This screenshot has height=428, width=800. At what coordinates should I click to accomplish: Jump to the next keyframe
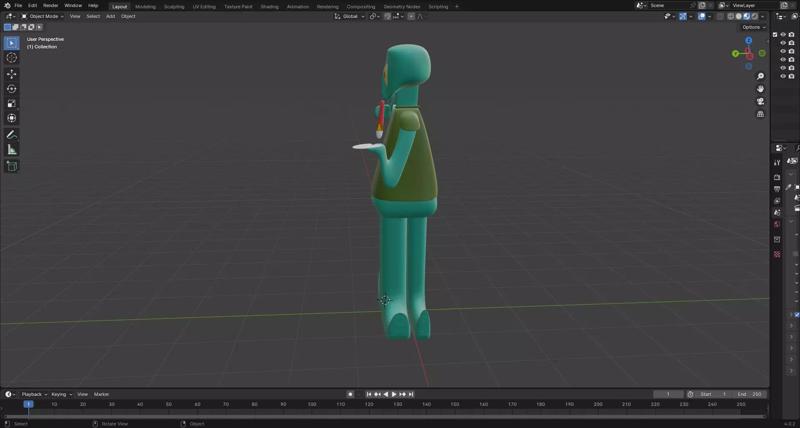403,394
